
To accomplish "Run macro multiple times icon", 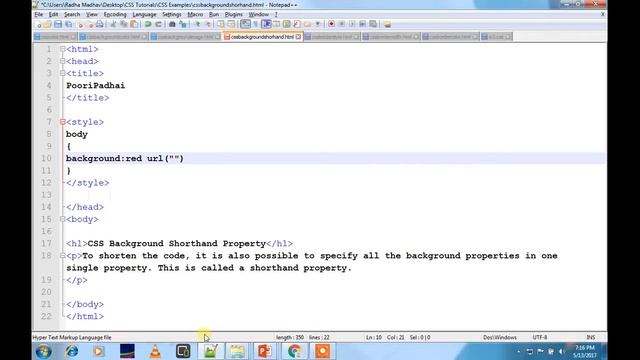I will coord(362,24).
